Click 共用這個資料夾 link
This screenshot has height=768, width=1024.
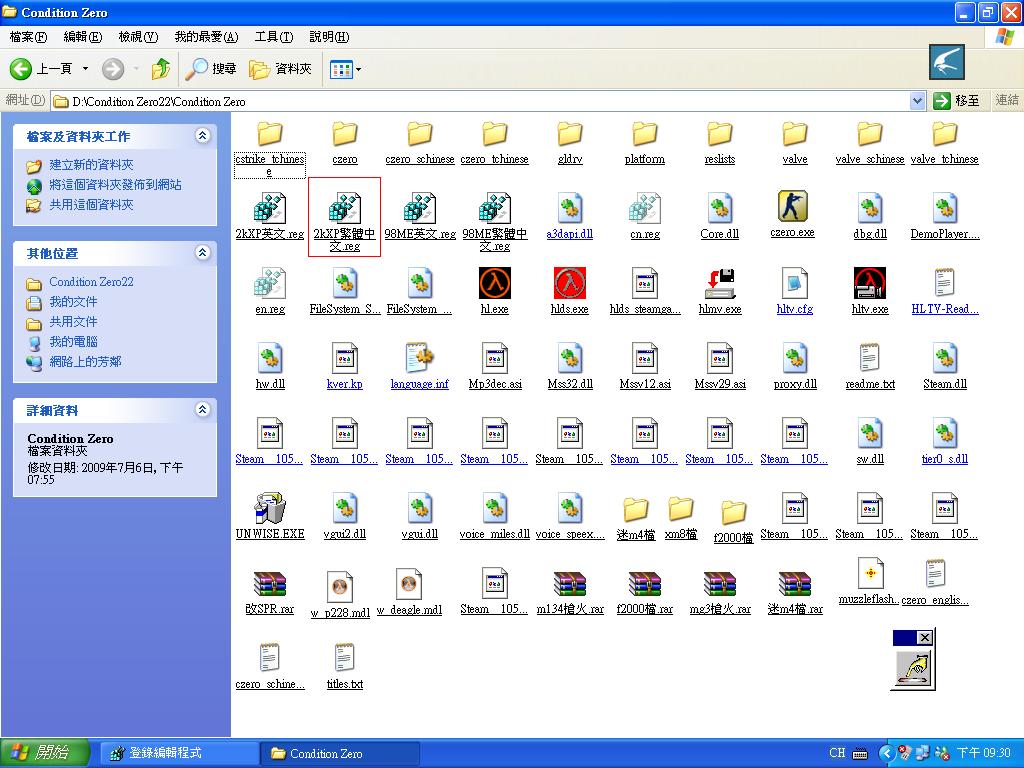(91, 204)
